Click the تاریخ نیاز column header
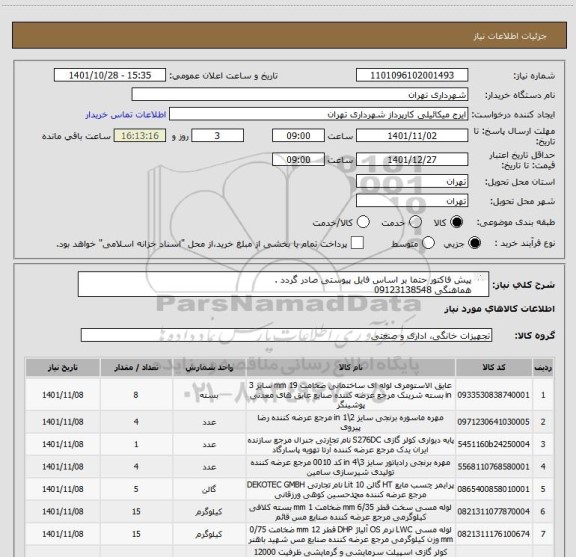 (x=63, y=367)
